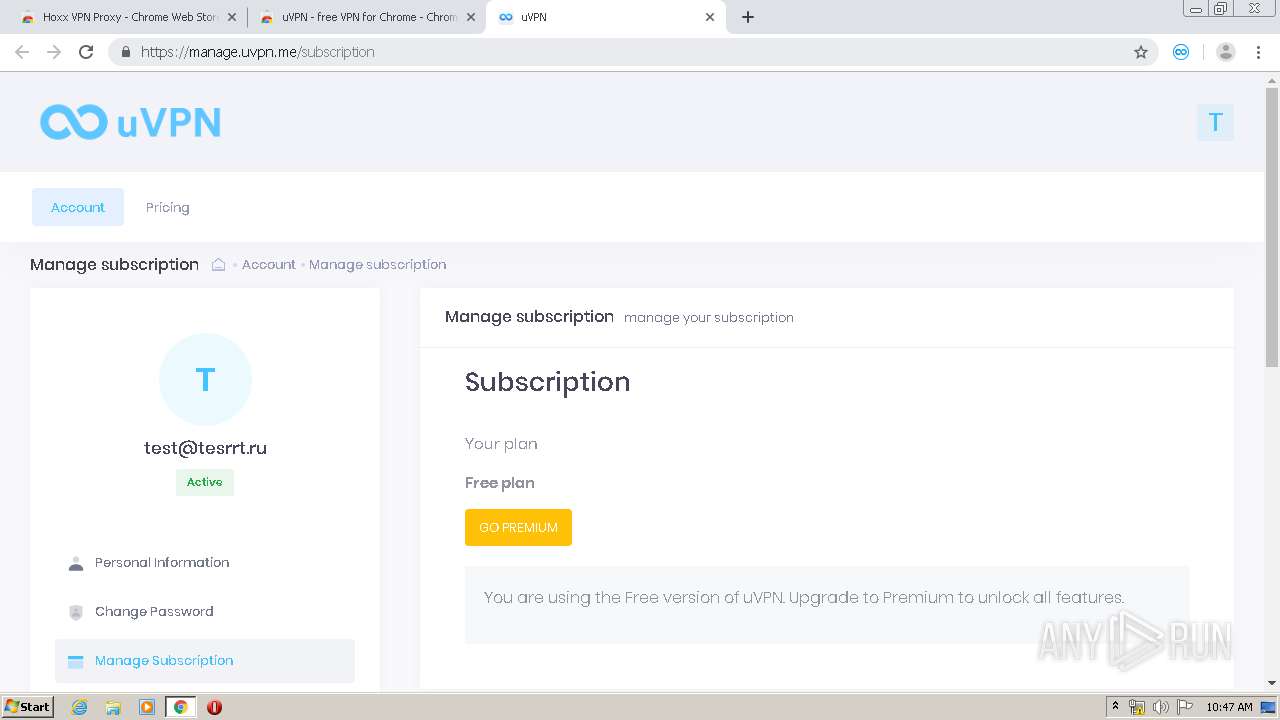Bookmark this page with star icon
This screenshot has width=1280, height=720.
click(x=1140, y=52)
